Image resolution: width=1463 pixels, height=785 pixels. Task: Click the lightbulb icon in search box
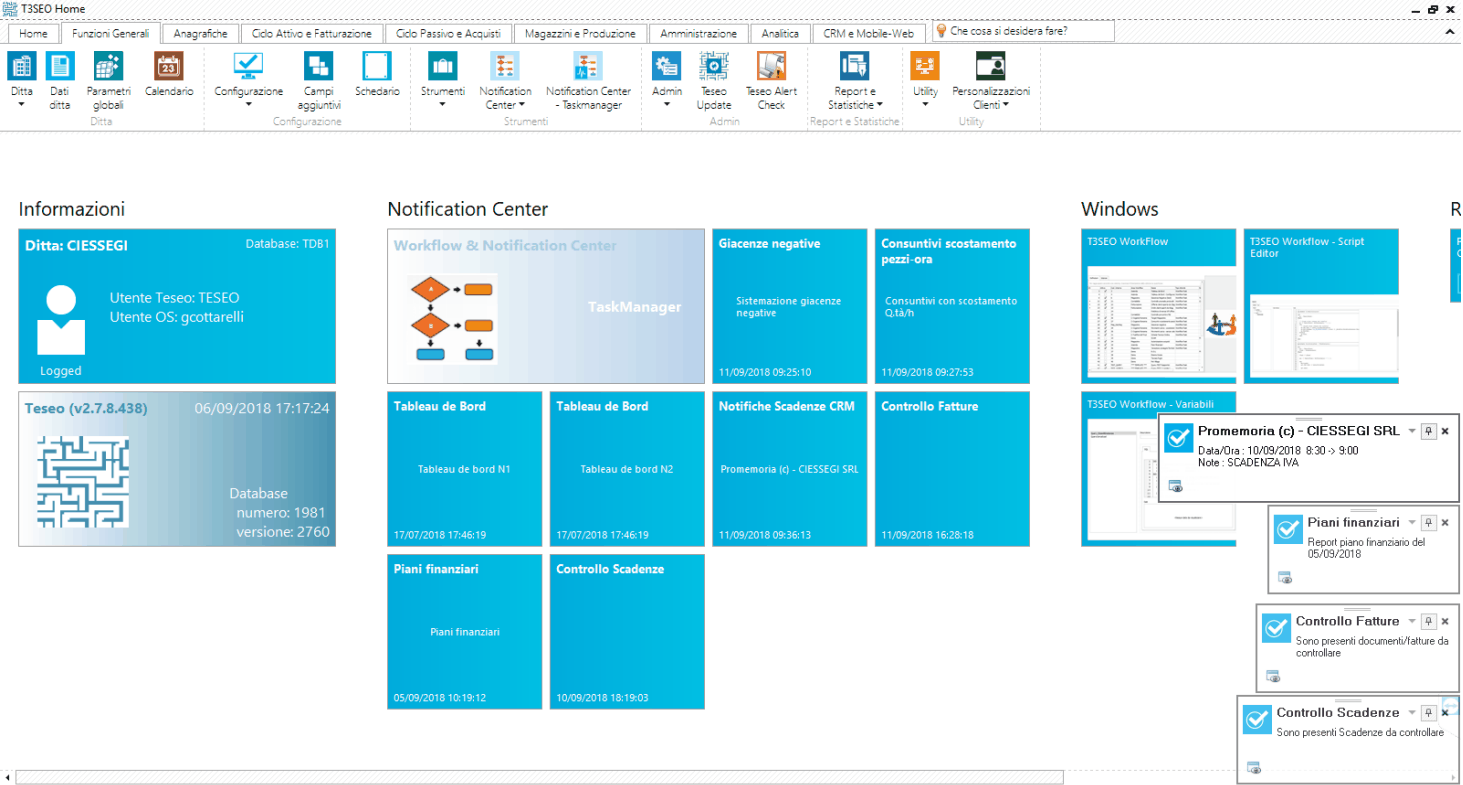pyautogui.click(x=941, y=31)
